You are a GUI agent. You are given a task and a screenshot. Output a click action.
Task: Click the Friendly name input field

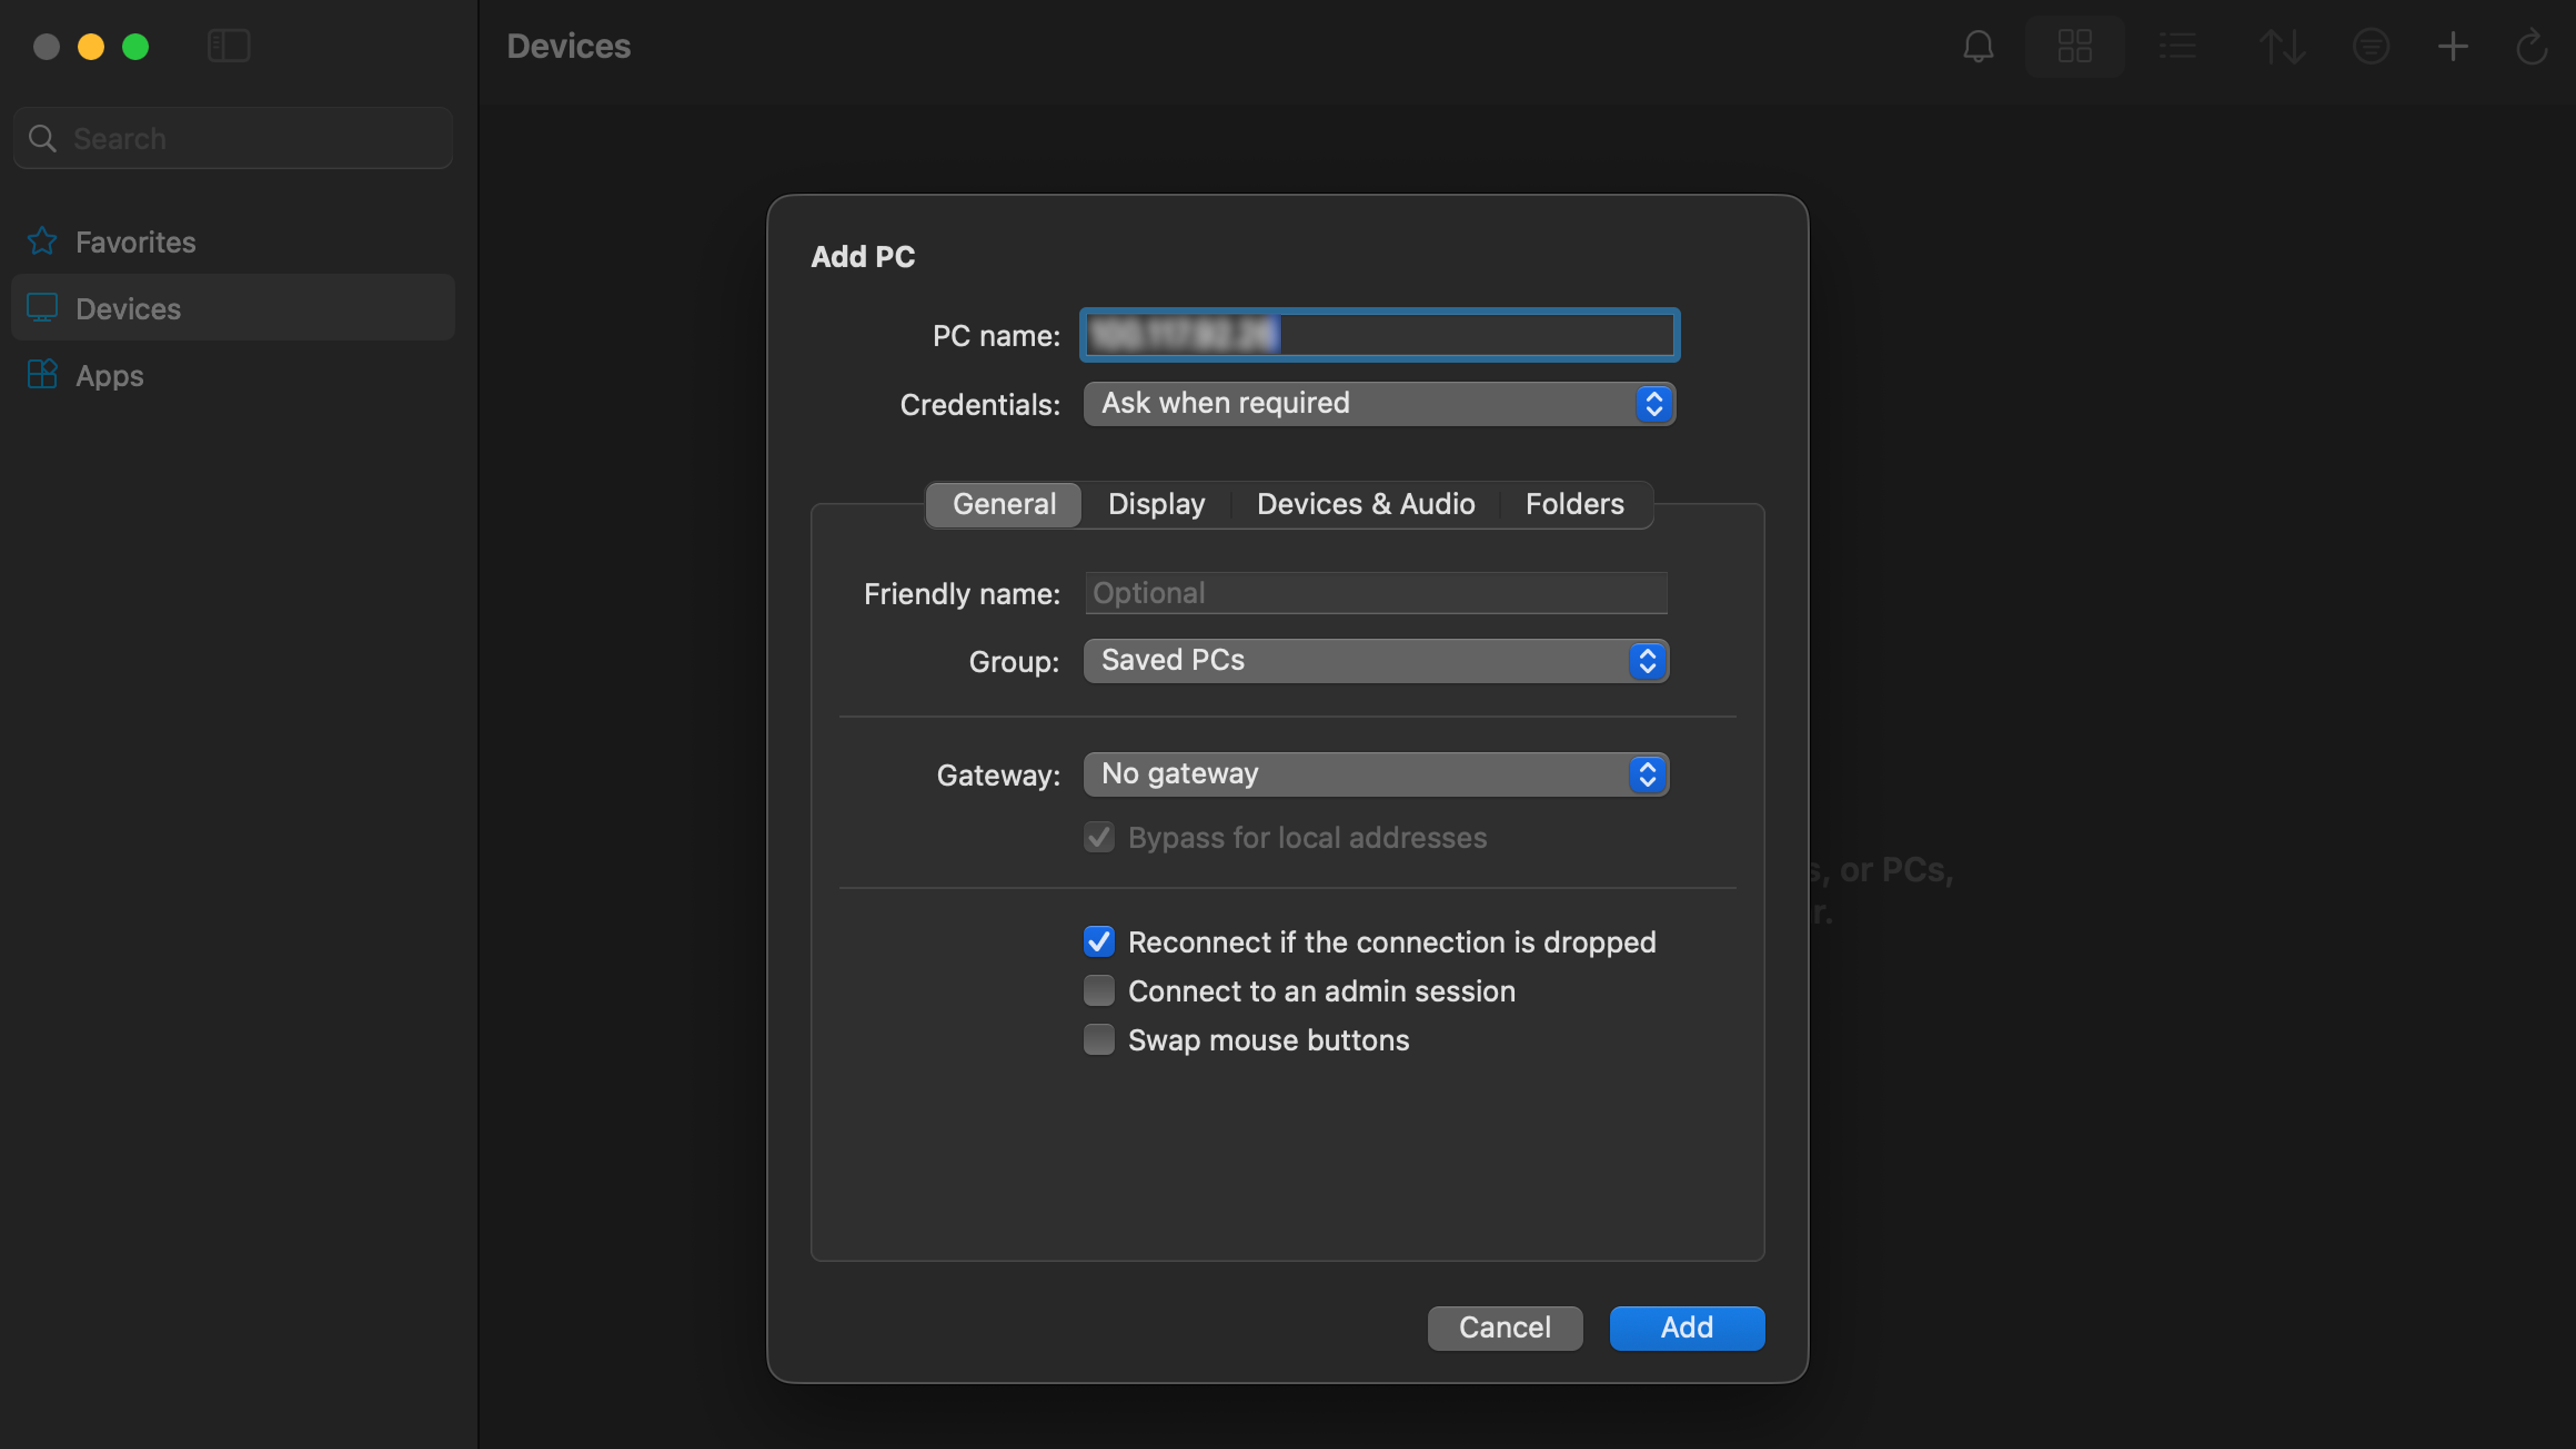point(1375,593)
